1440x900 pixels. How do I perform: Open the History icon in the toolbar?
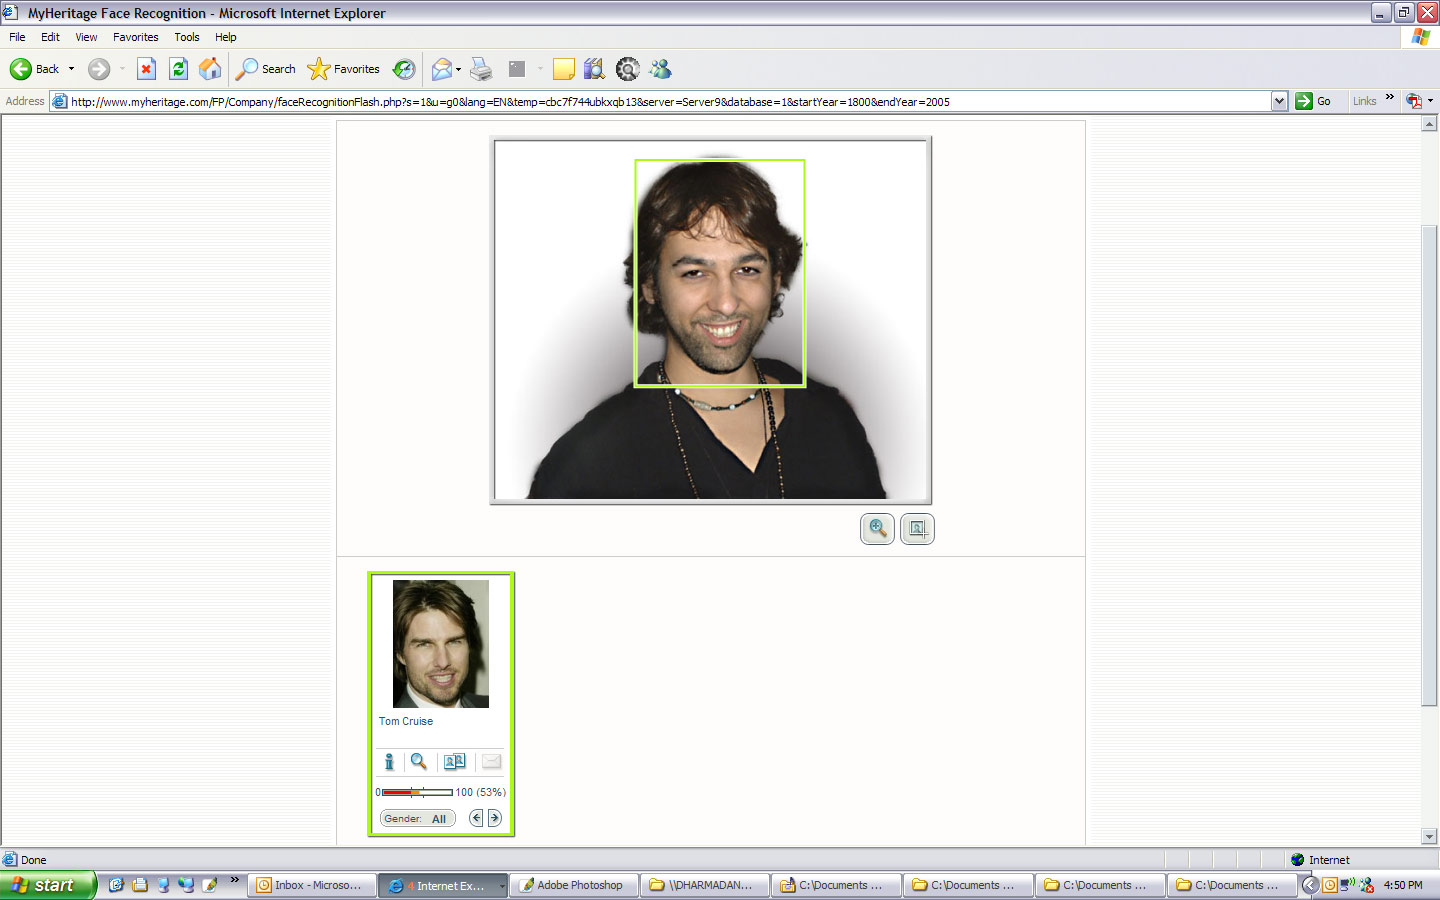point(404,69)
